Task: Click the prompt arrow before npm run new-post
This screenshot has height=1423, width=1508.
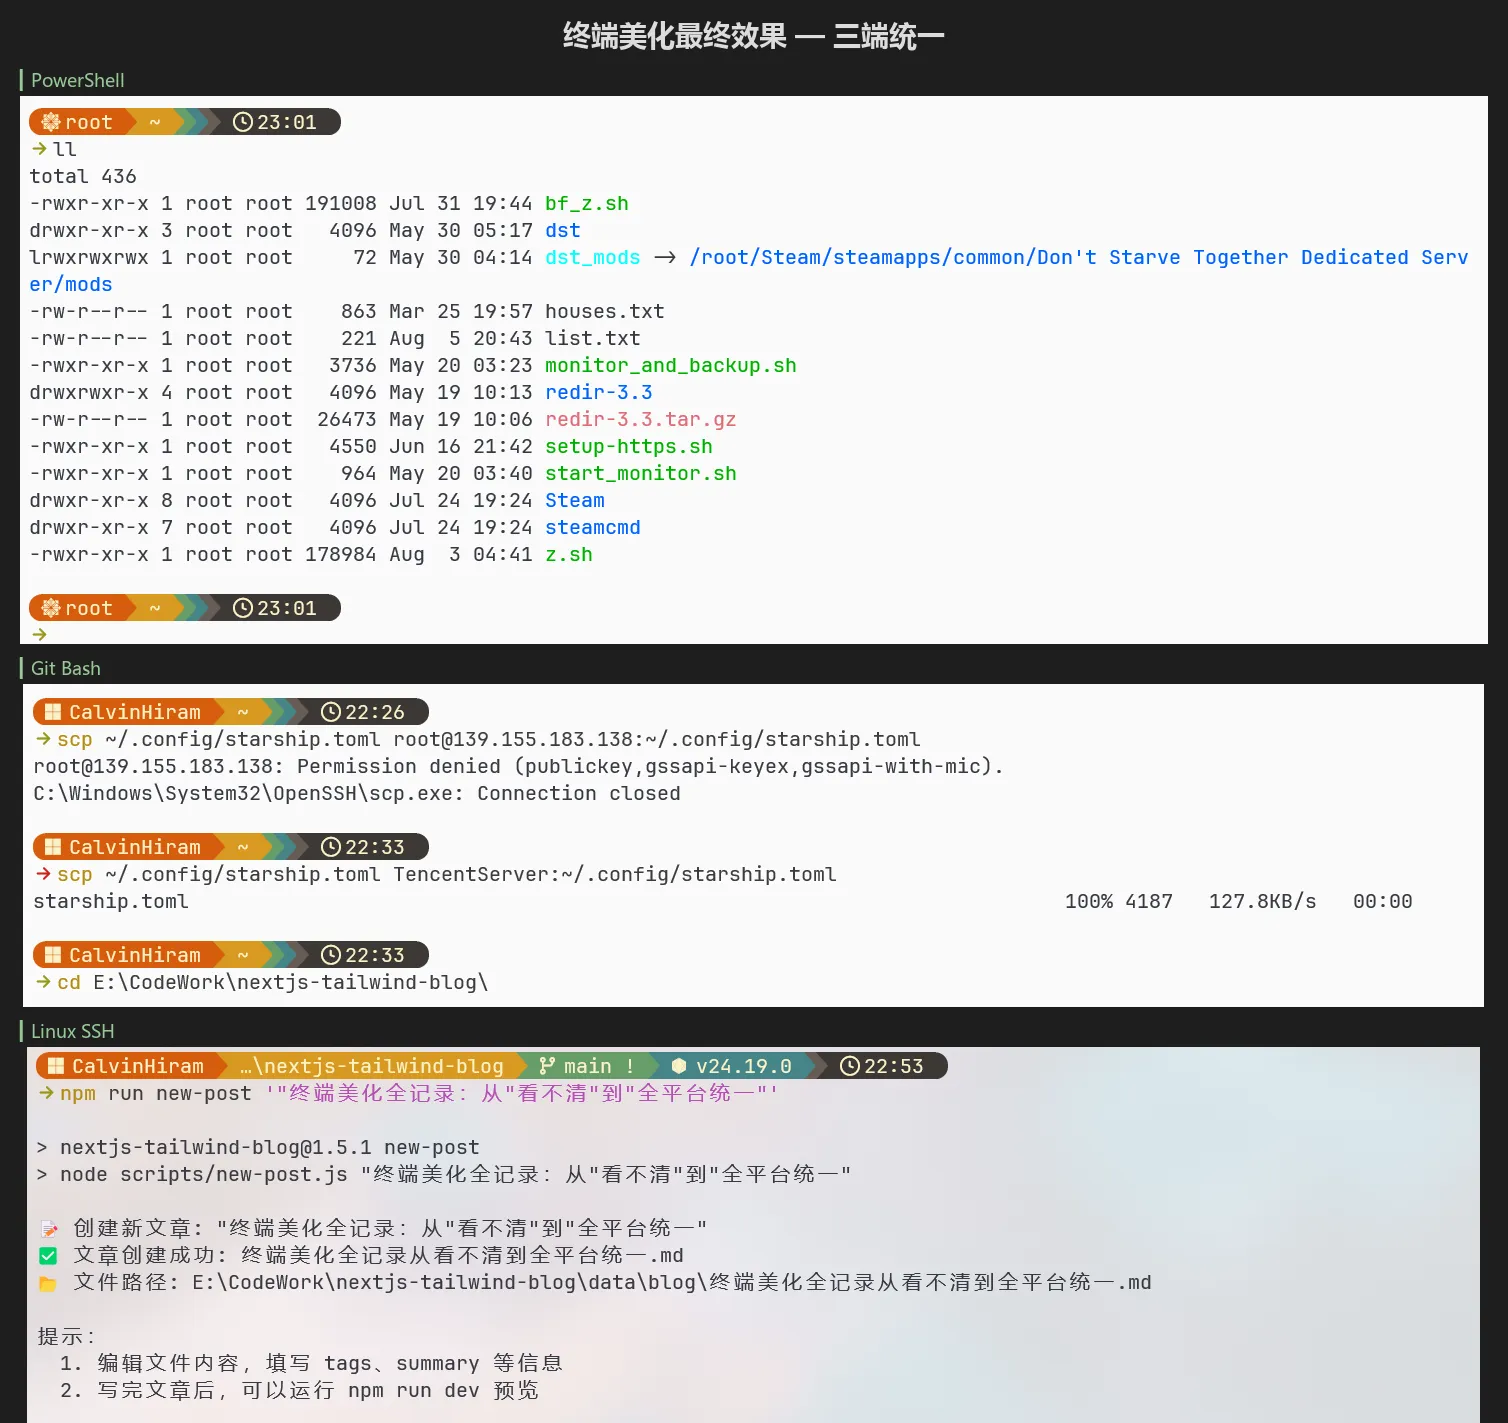Action: click(46, 1093)
